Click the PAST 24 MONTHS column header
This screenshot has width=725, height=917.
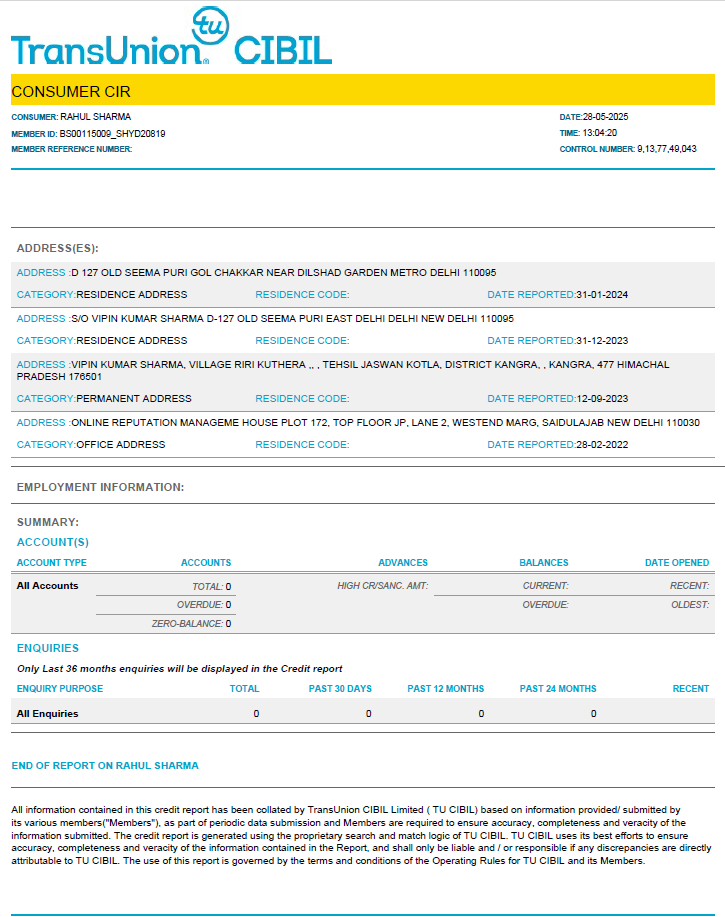pyautogui.click(x=558, y=689)
